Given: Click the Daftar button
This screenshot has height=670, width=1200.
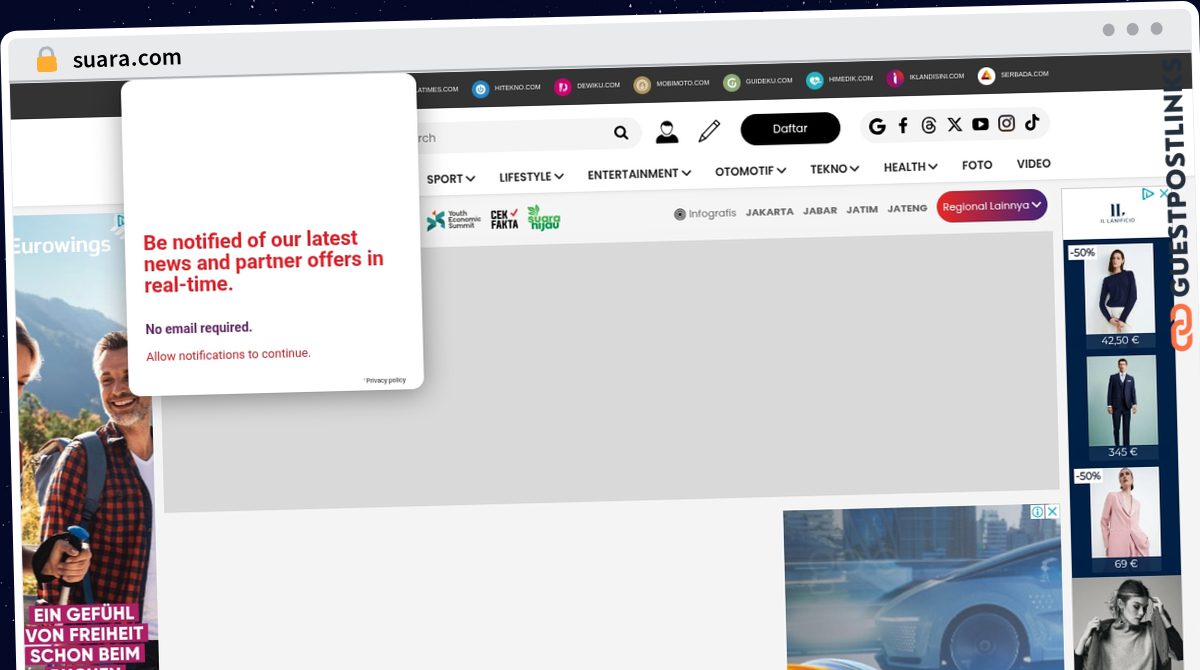Looking at the screenshot, I should coord(790,129).
